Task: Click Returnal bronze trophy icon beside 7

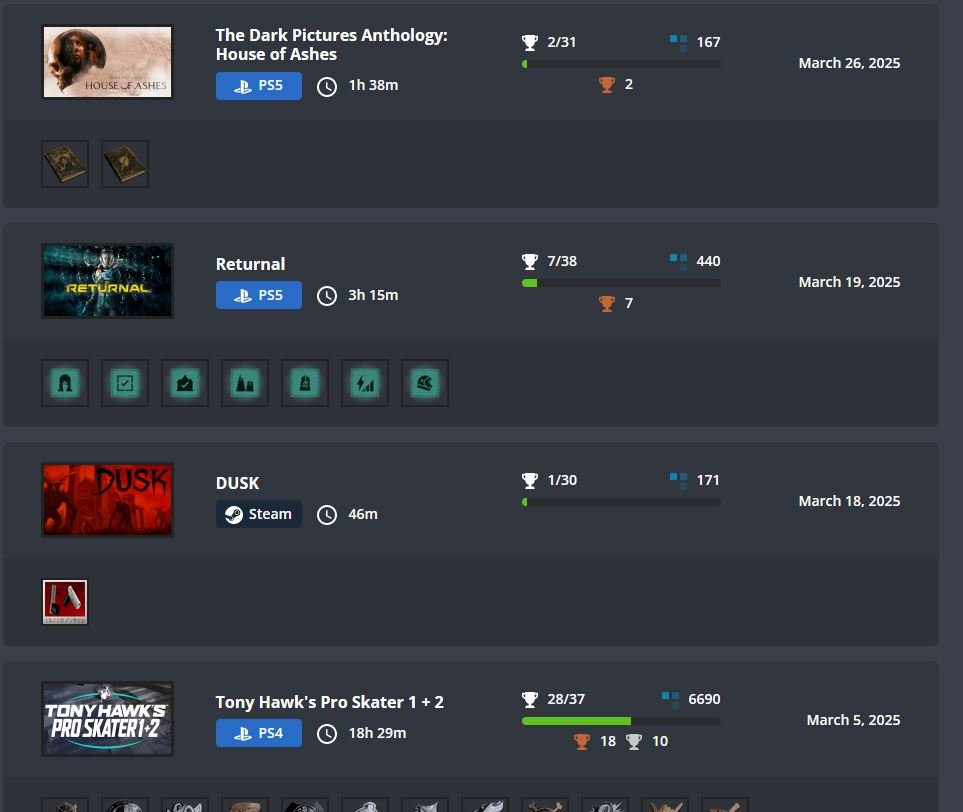Action: pos(607,303)
